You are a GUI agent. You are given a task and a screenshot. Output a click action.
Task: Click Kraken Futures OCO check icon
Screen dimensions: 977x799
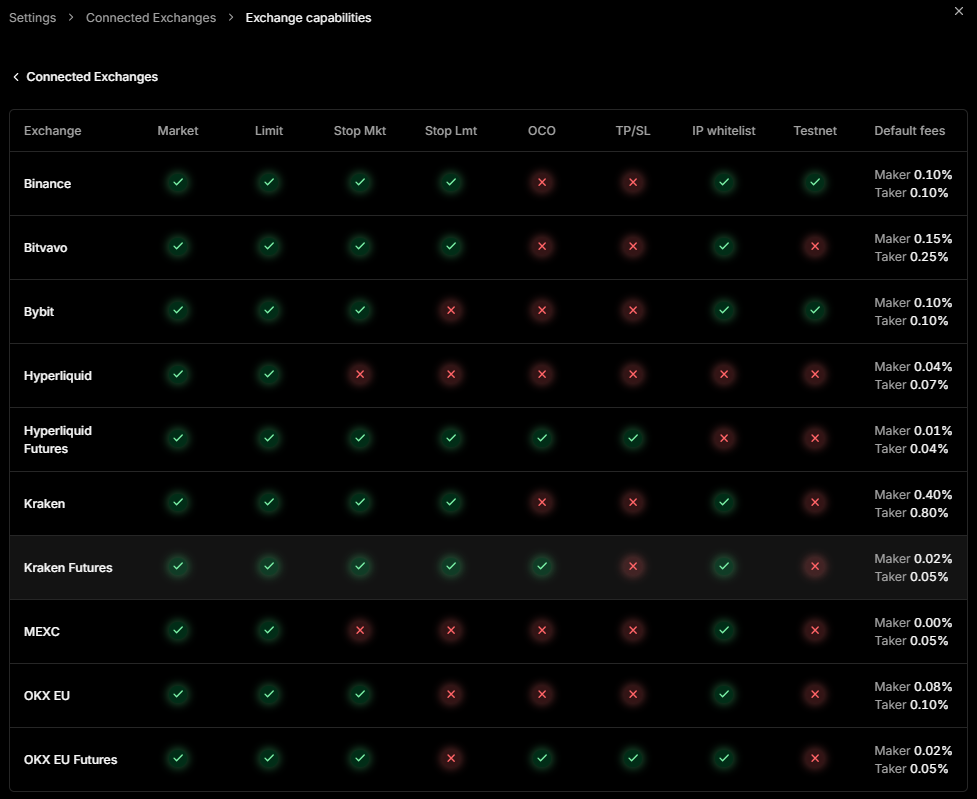click(x=542, y=567)
